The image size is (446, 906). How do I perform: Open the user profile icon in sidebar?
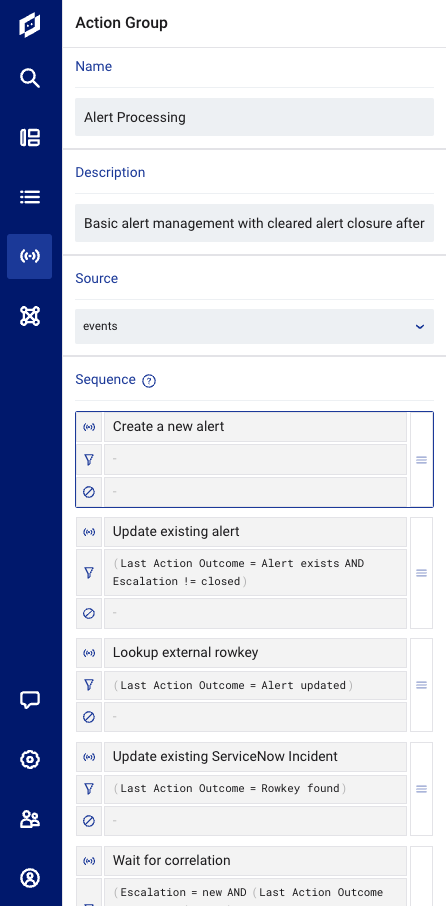30,878
